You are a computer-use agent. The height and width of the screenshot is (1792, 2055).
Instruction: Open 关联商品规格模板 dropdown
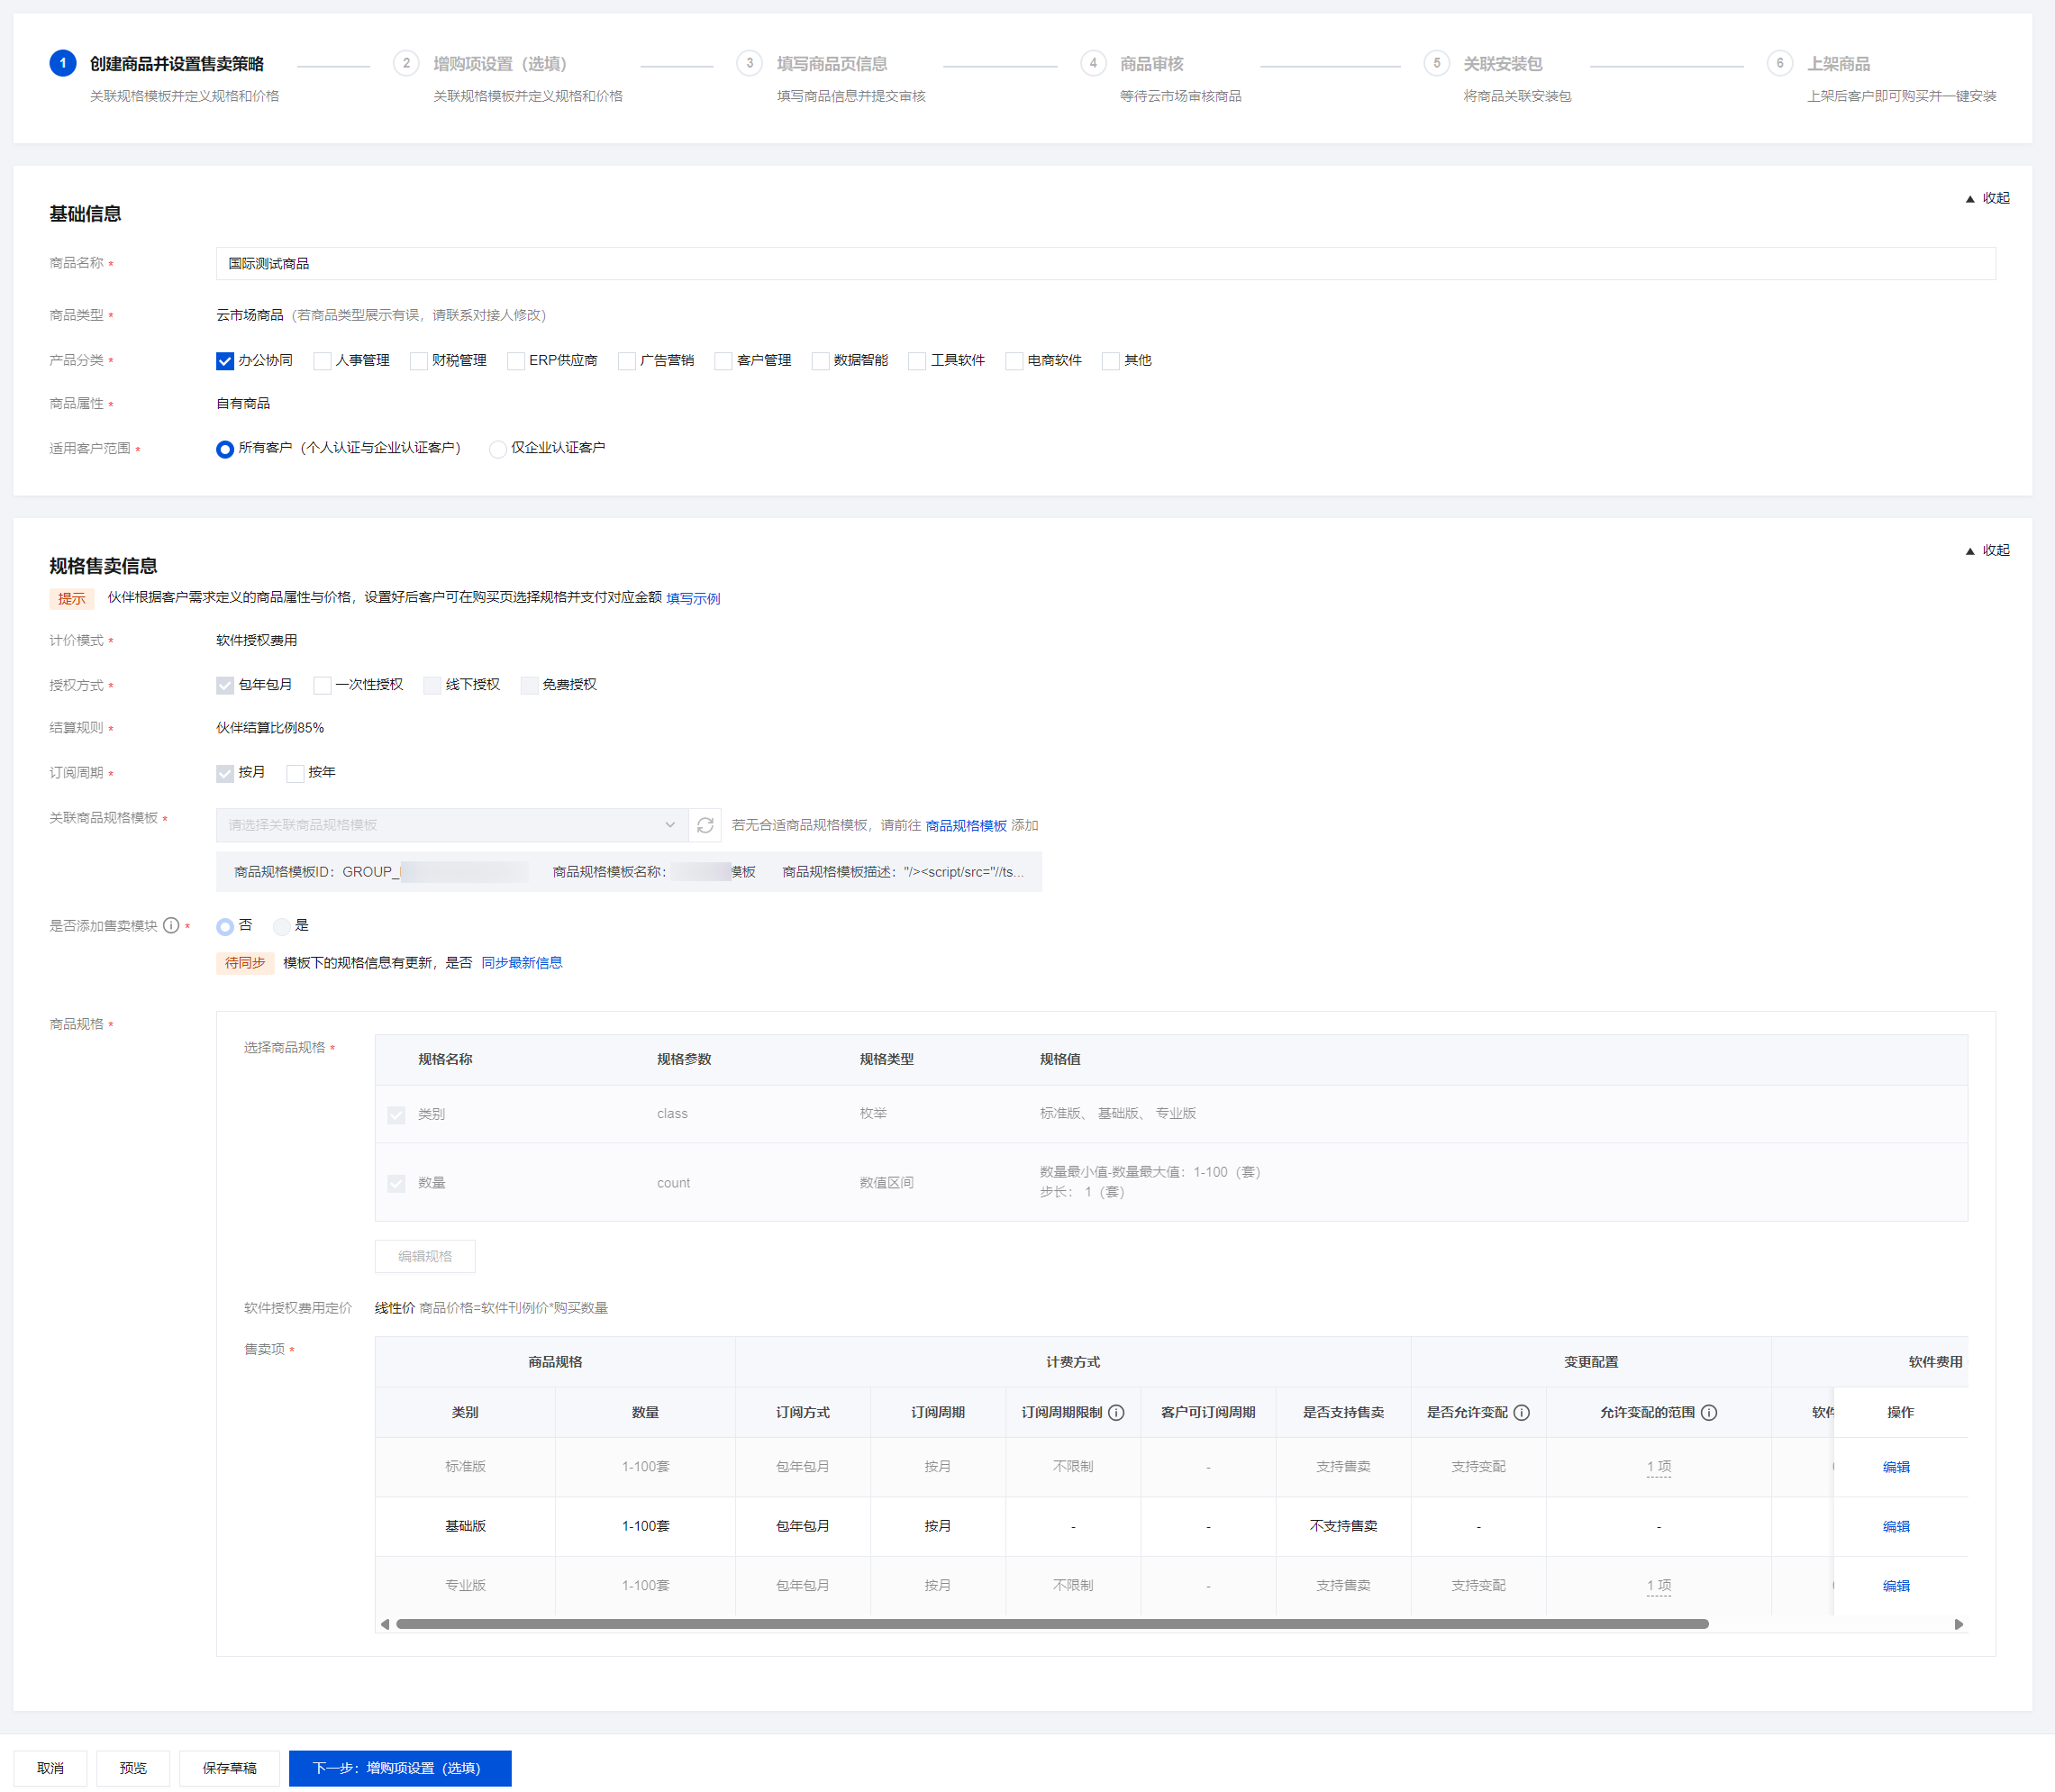(451, 825)
